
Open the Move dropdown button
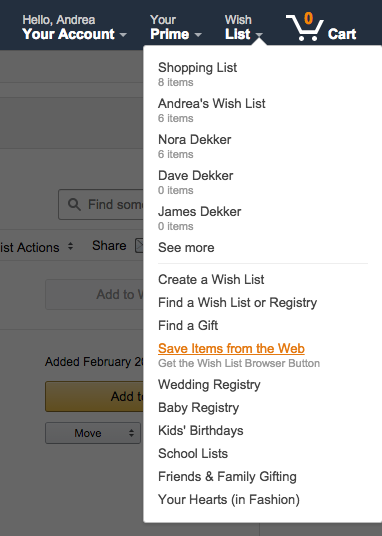(x=93, y=433)
